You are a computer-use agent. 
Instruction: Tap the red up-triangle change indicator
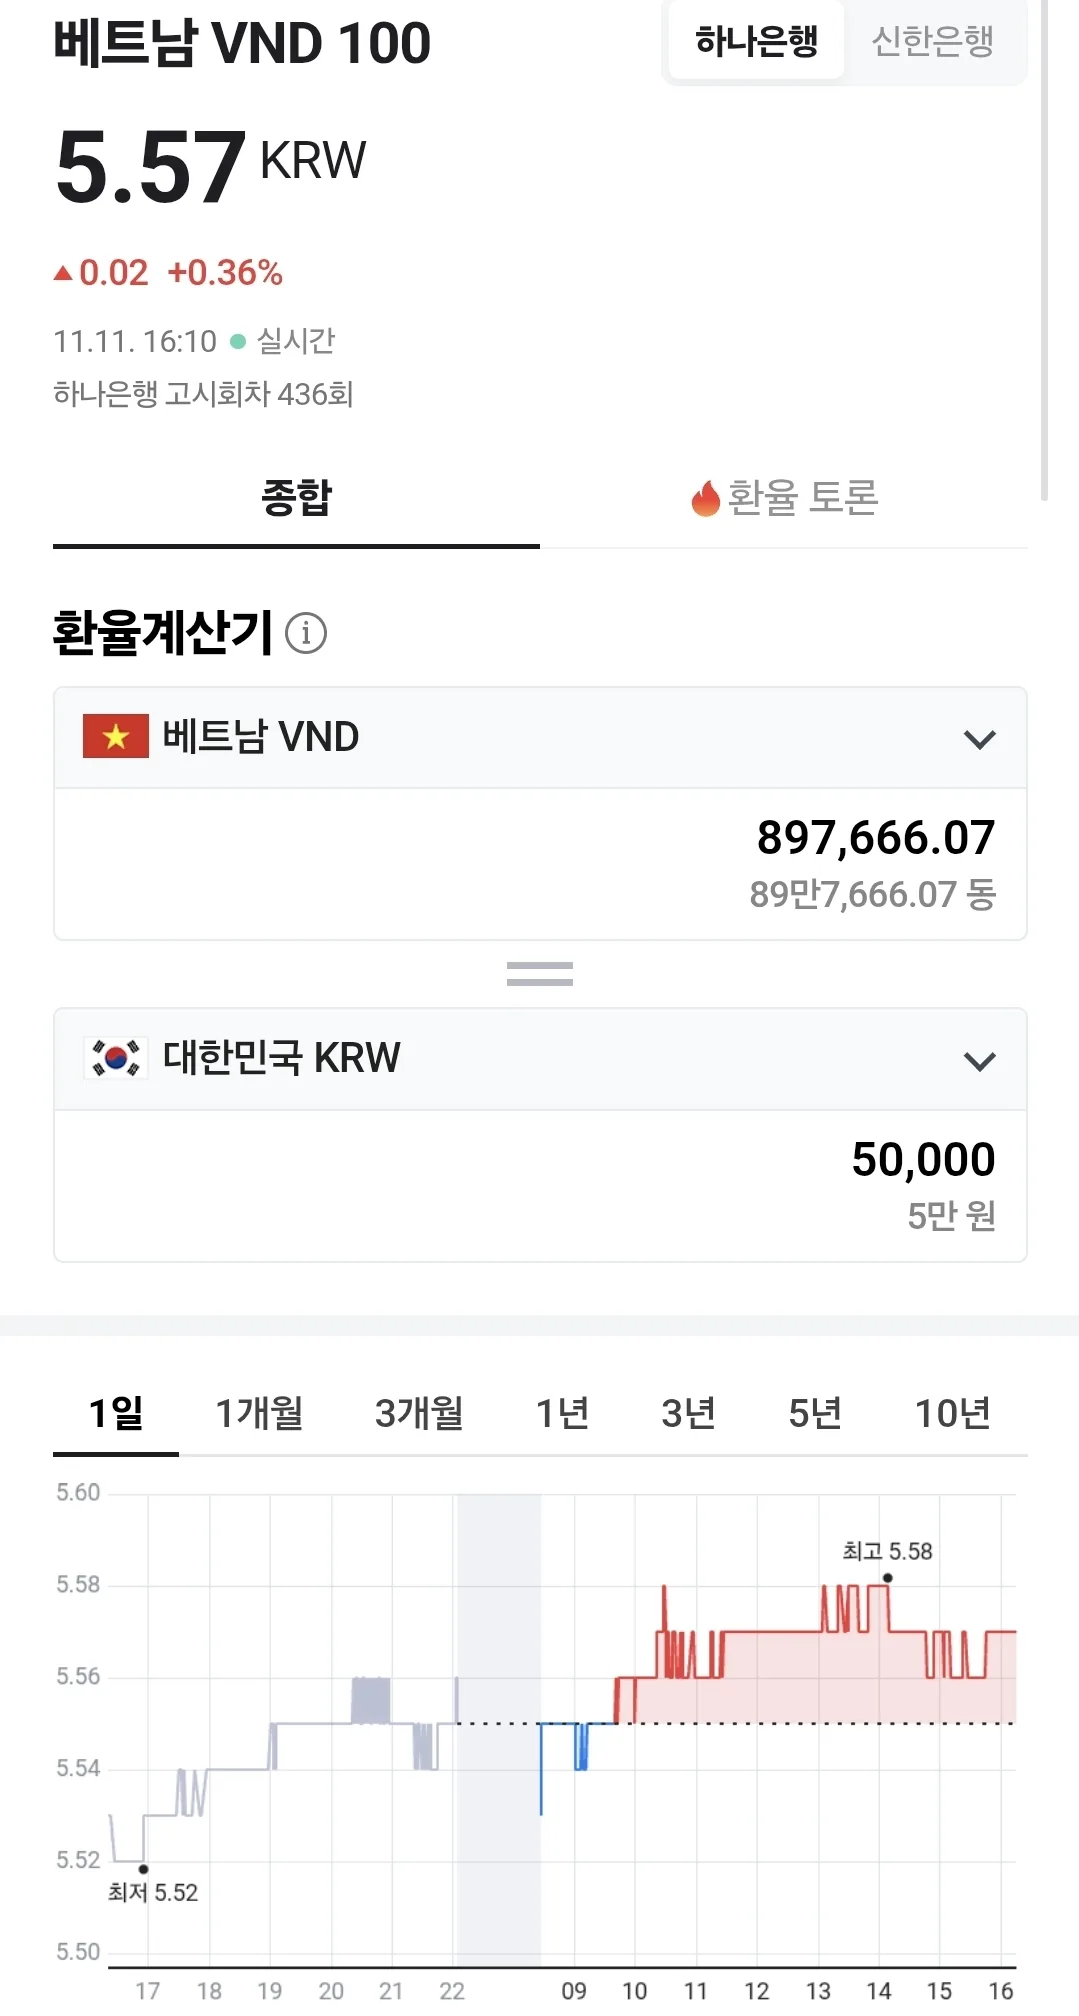coord(63,272)
